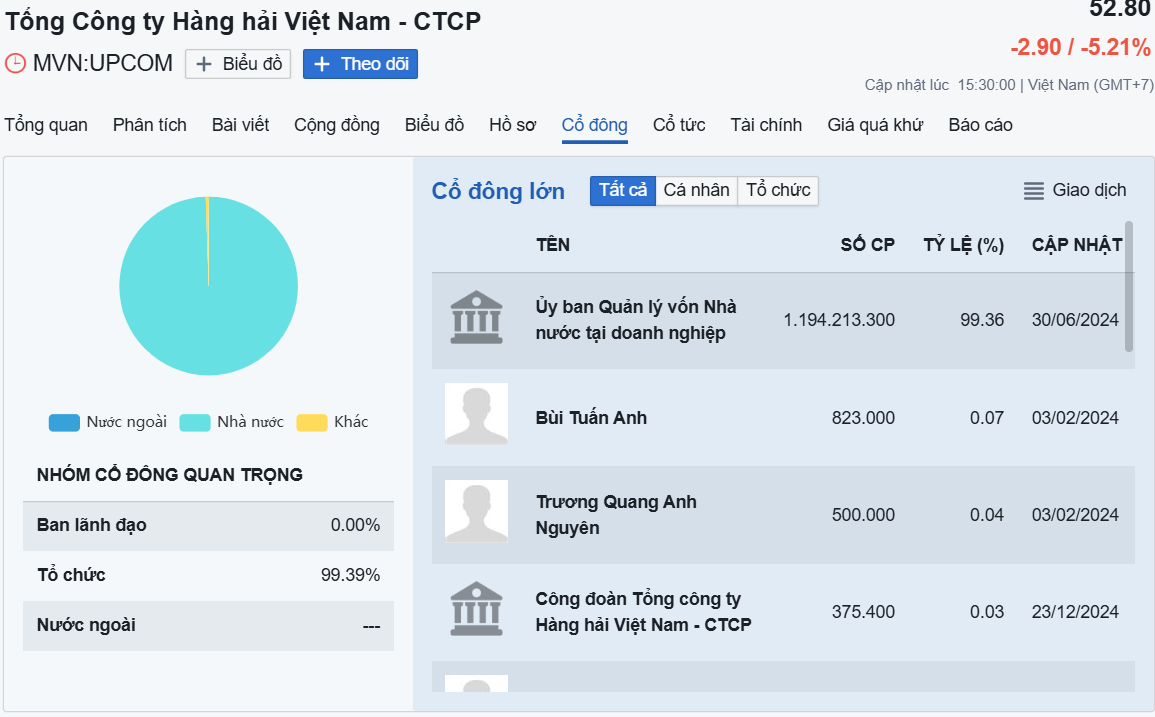Filter shareholders by Tổ chức
Viewport: 1155px width, 717px height.
(x=778, y=191)
